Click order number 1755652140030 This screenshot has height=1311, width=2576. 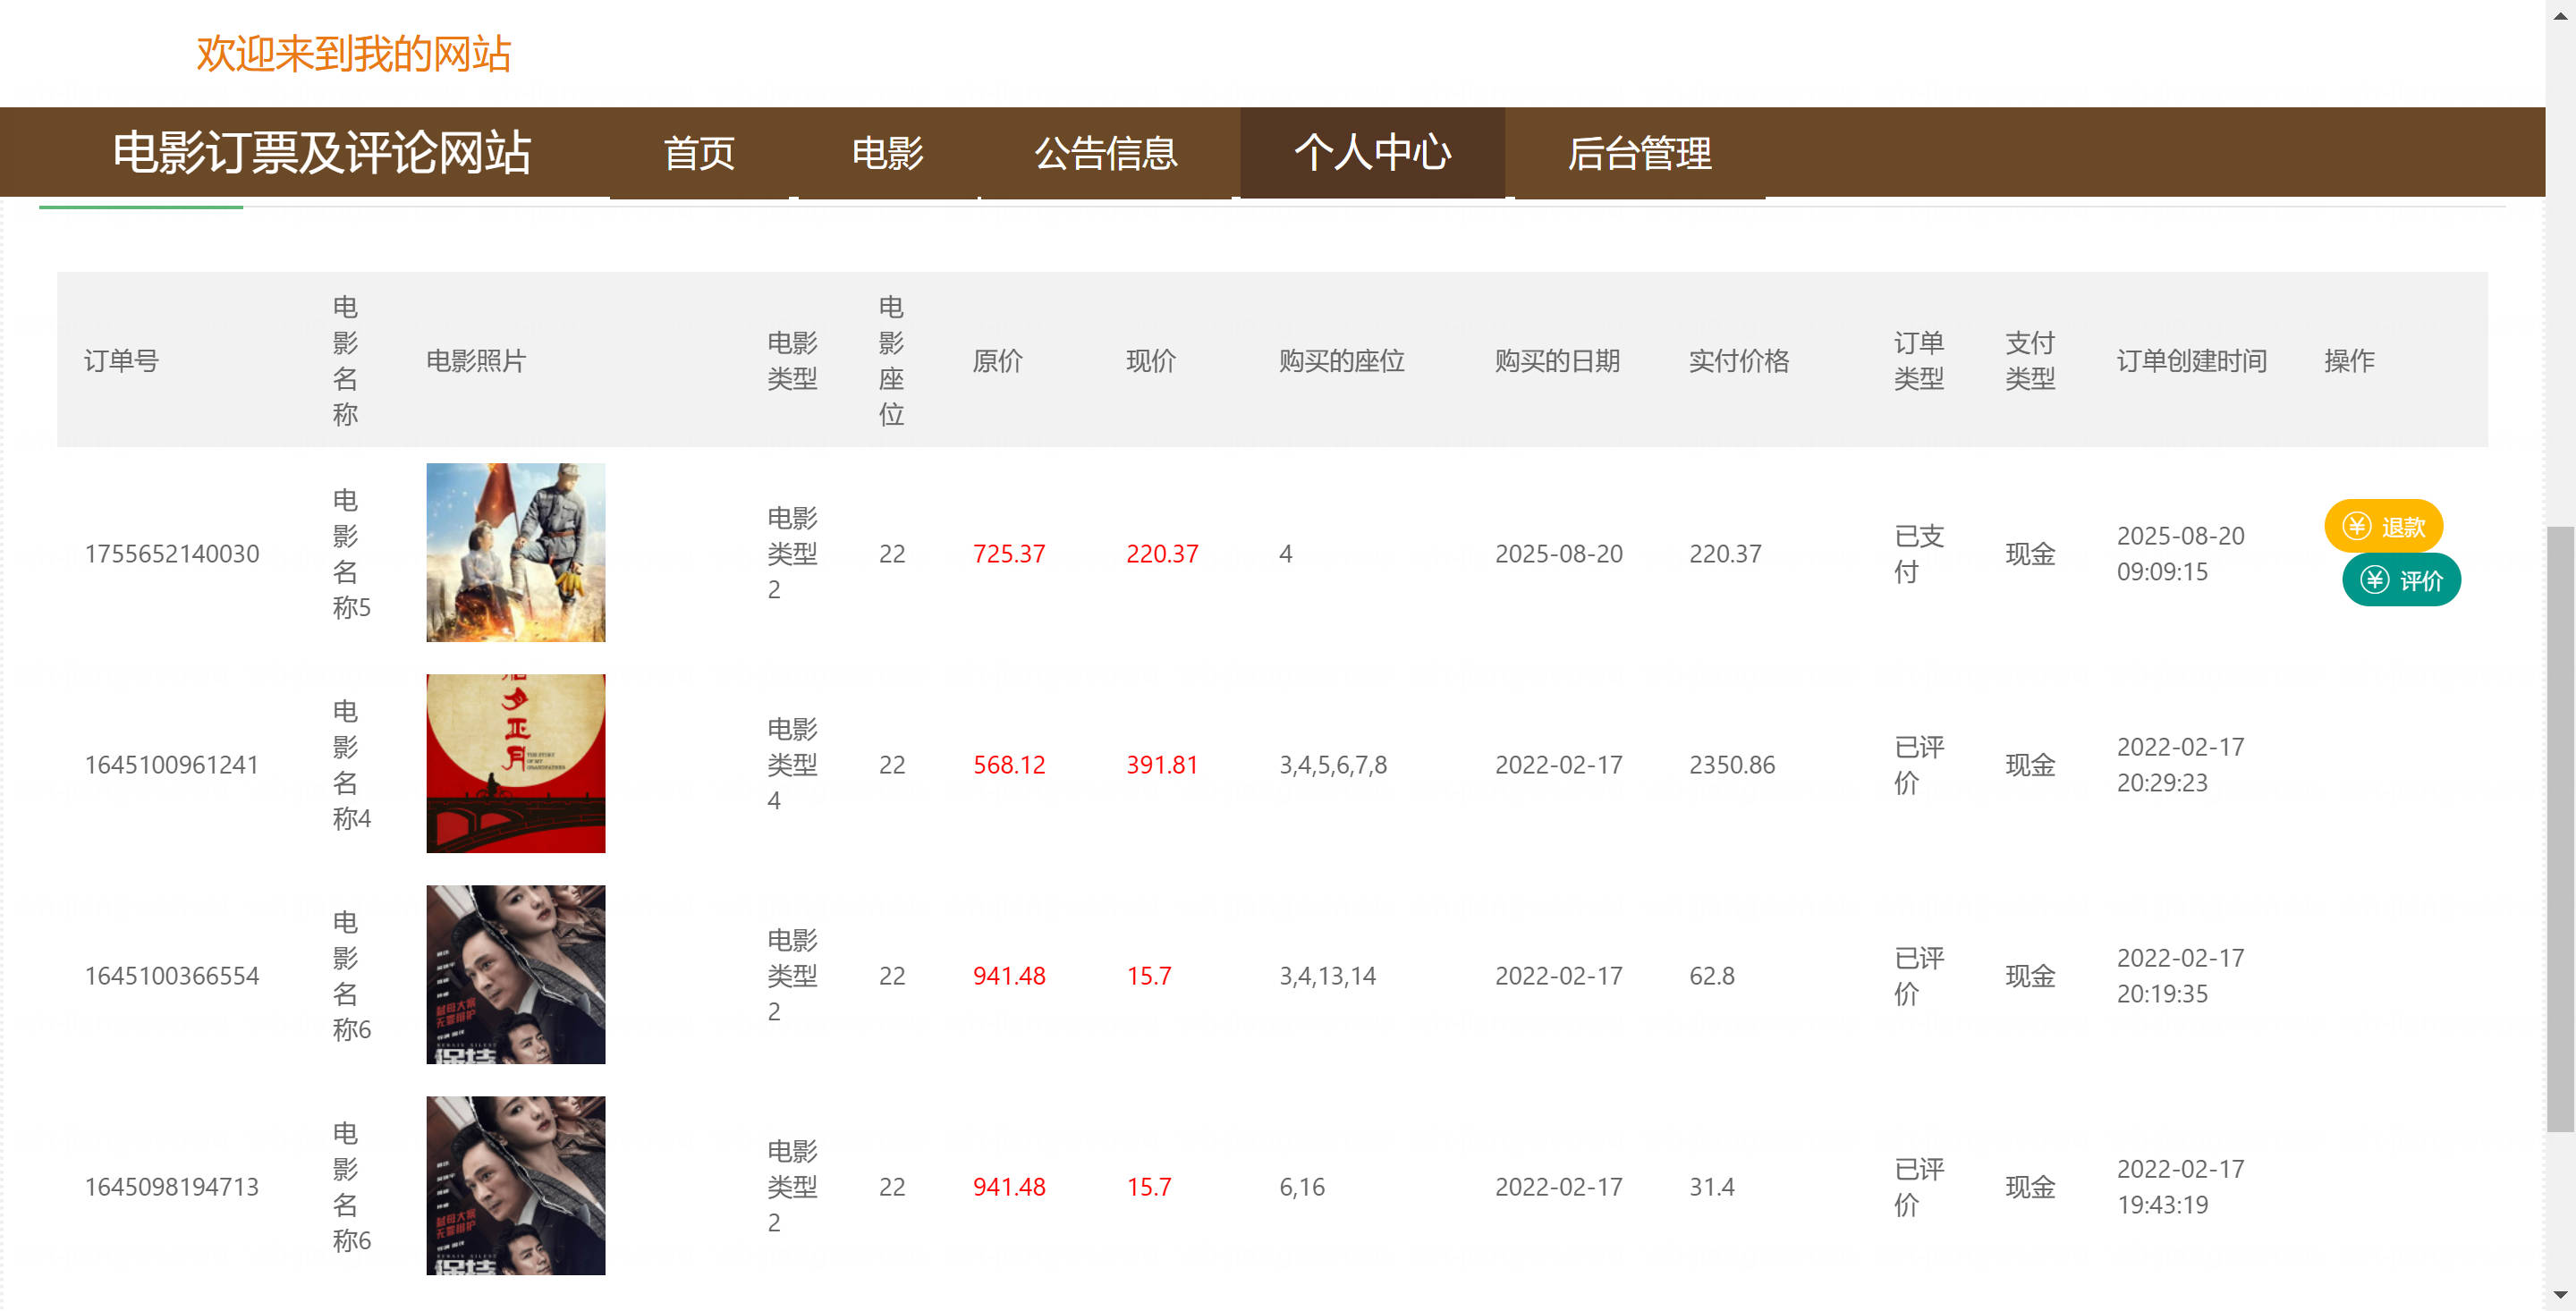tap(172, 554)
